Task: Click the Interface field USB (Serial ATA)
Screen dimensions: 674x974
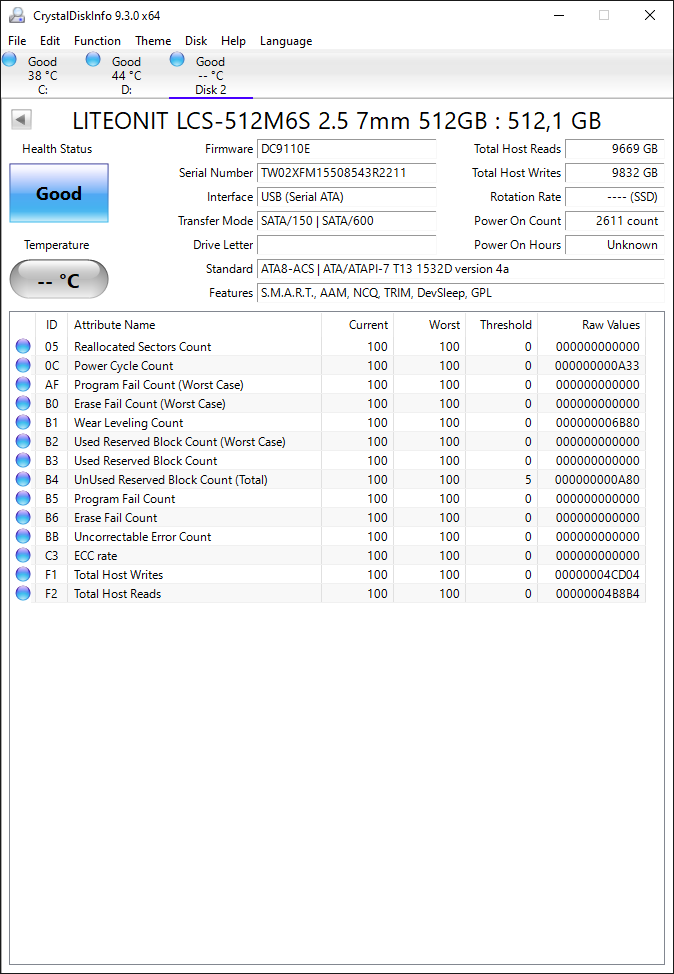Action: point(347,197)
